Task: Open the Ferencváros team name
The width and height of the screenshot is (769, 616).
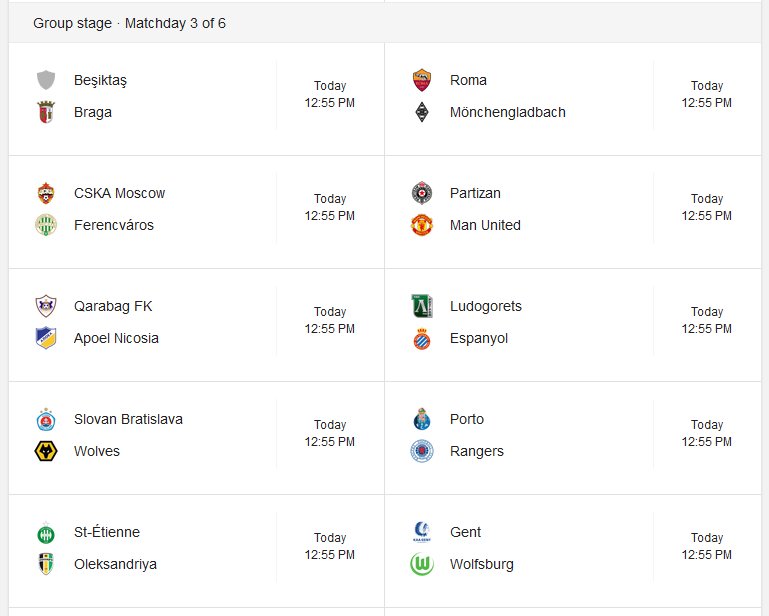Action: pos(114,225)
